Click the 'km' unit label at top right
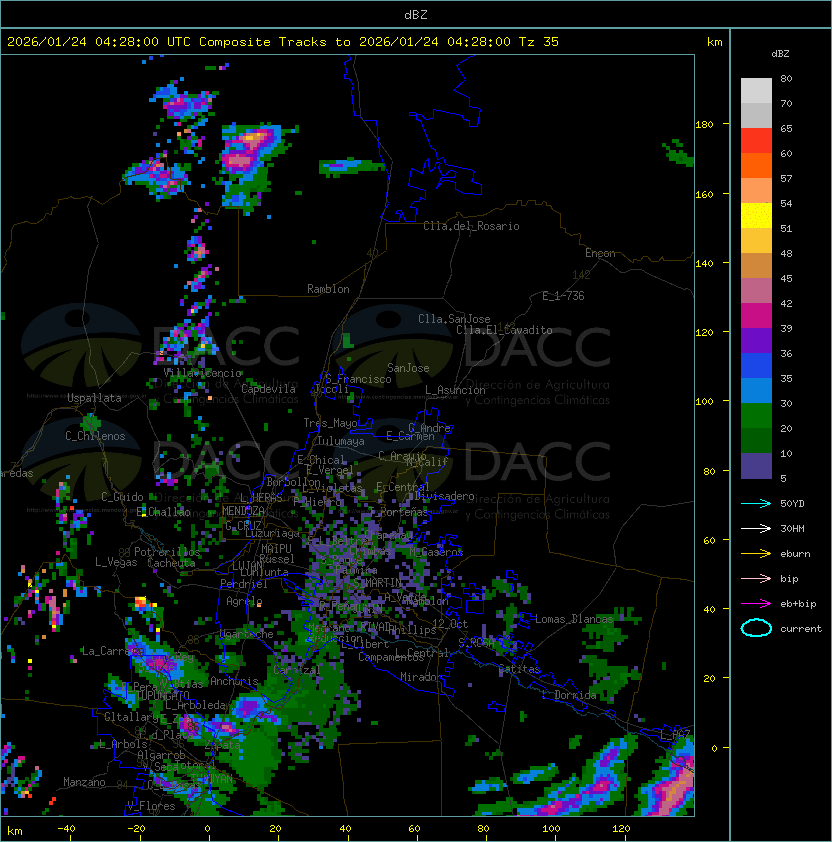 tap(714, 42)
